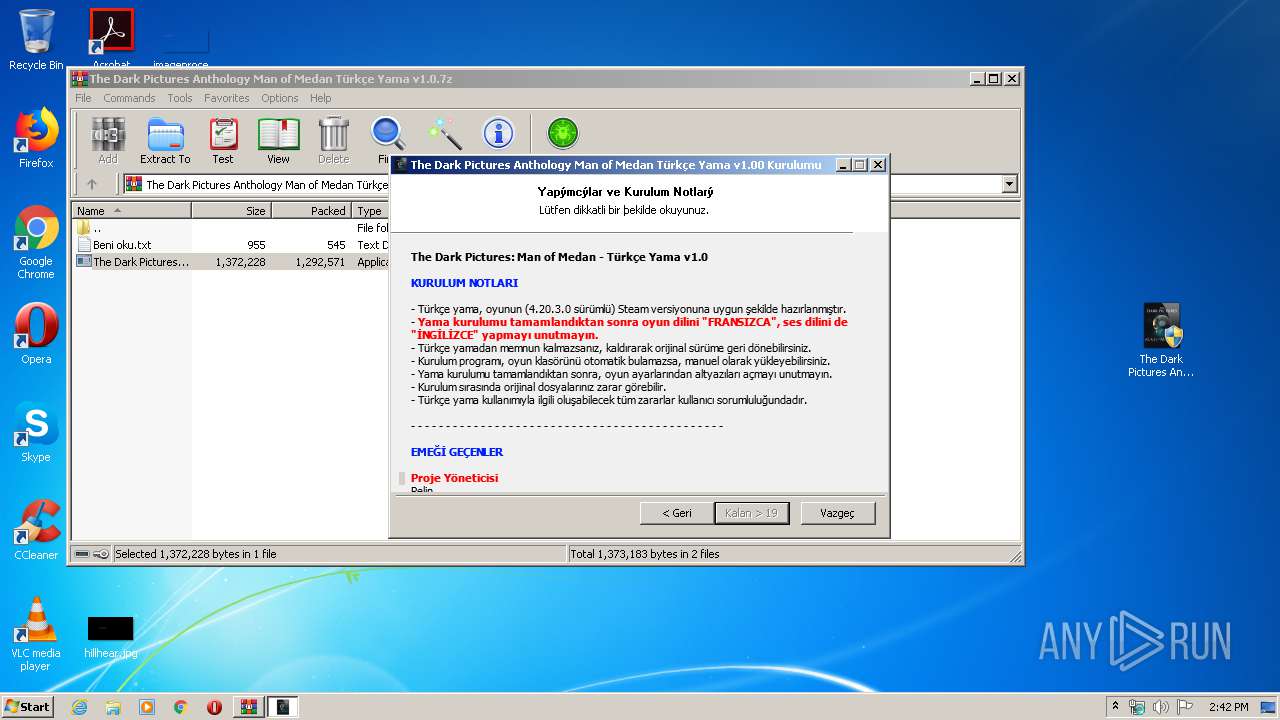The image size is (1280, 720).
Task: Sort the file list by Packed column
Action: click(x=311, y=211)
